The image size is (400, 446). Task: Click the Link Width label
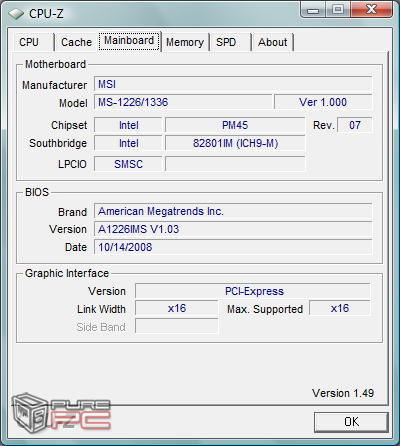tap(101, 309)
